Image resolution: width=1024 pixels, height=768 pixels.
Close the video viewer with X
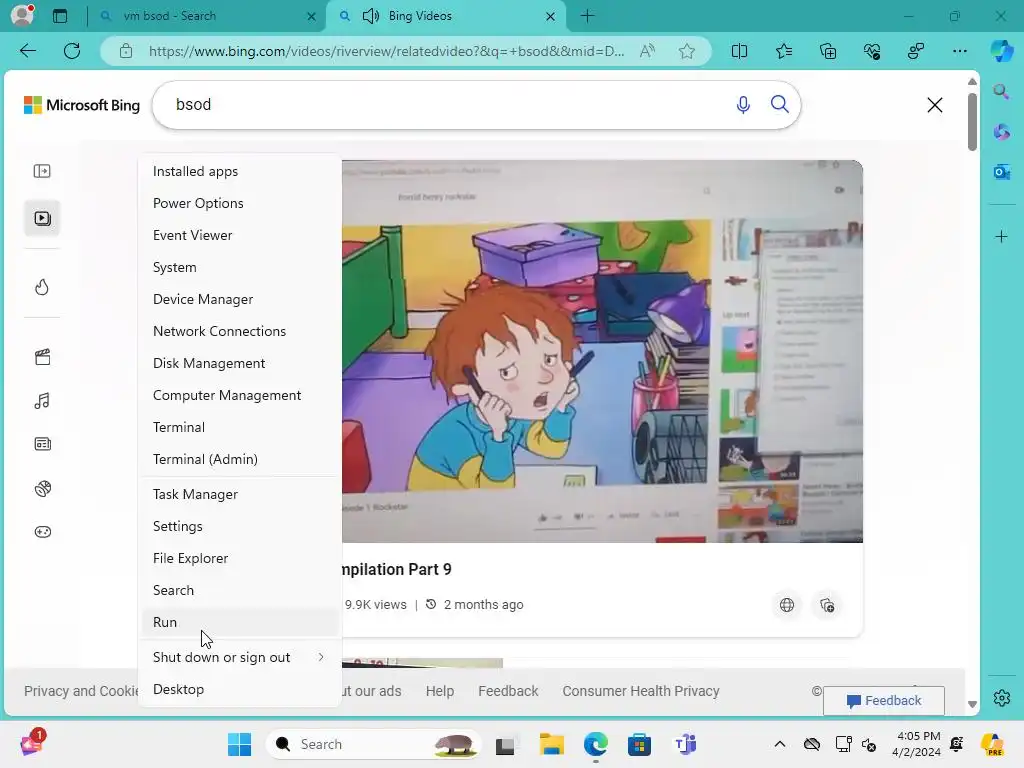(x=935, y=104)
